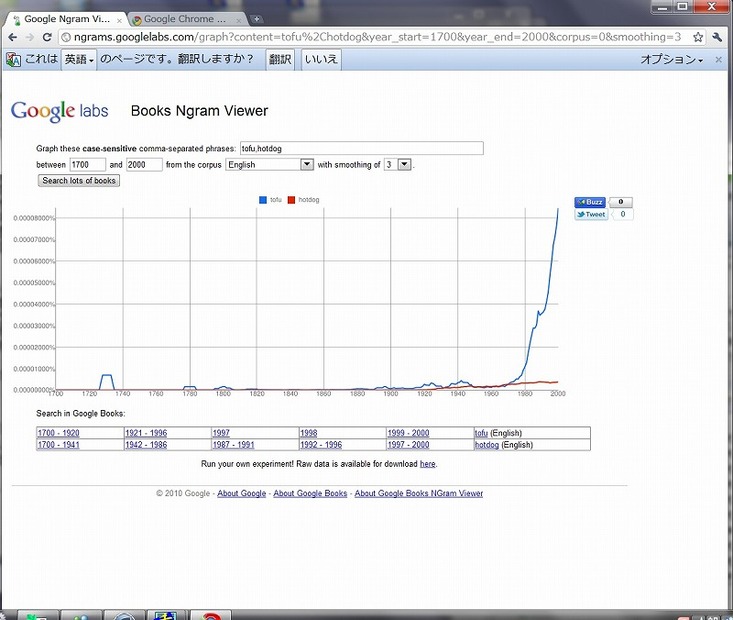Viewport: 733px width, 620px height.
Task: Click the Tweet share button
Action: [x=591, y=214]
